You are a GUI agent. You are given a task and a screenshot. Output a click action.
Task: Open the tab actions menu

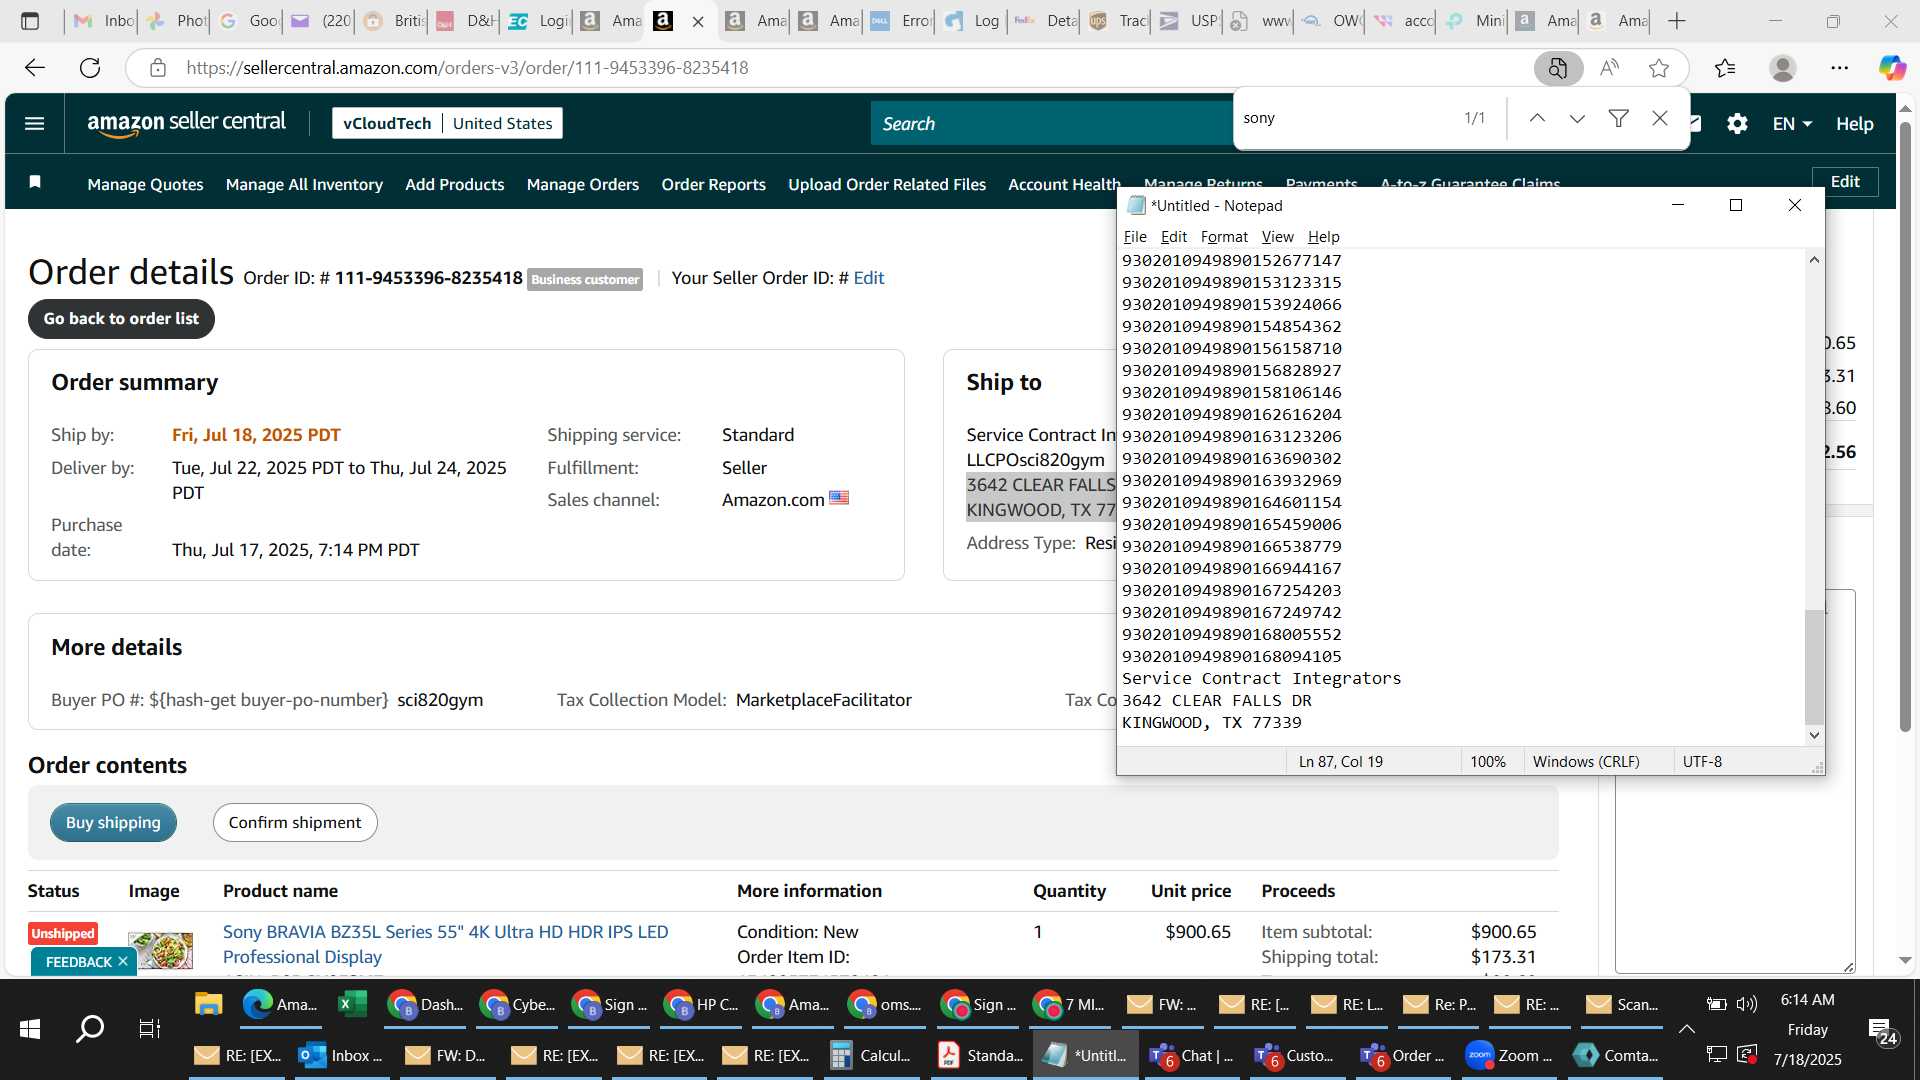click(x=30, y=21)
